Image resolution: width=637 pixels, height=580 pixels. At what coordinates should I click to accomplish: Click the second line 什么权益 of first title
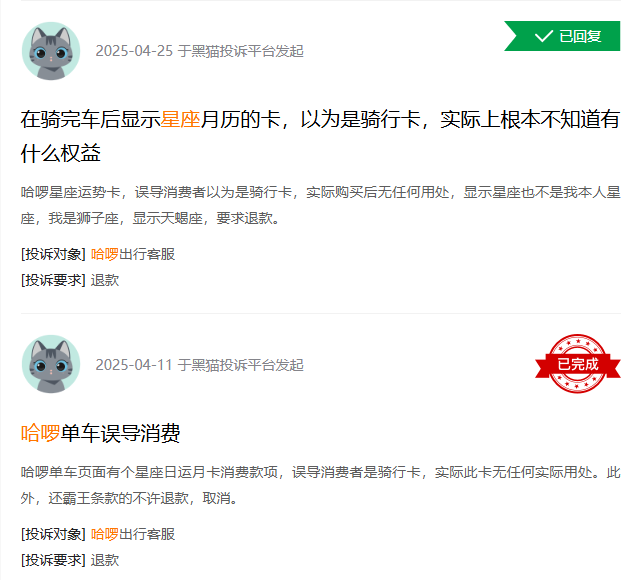pos(61,154)
